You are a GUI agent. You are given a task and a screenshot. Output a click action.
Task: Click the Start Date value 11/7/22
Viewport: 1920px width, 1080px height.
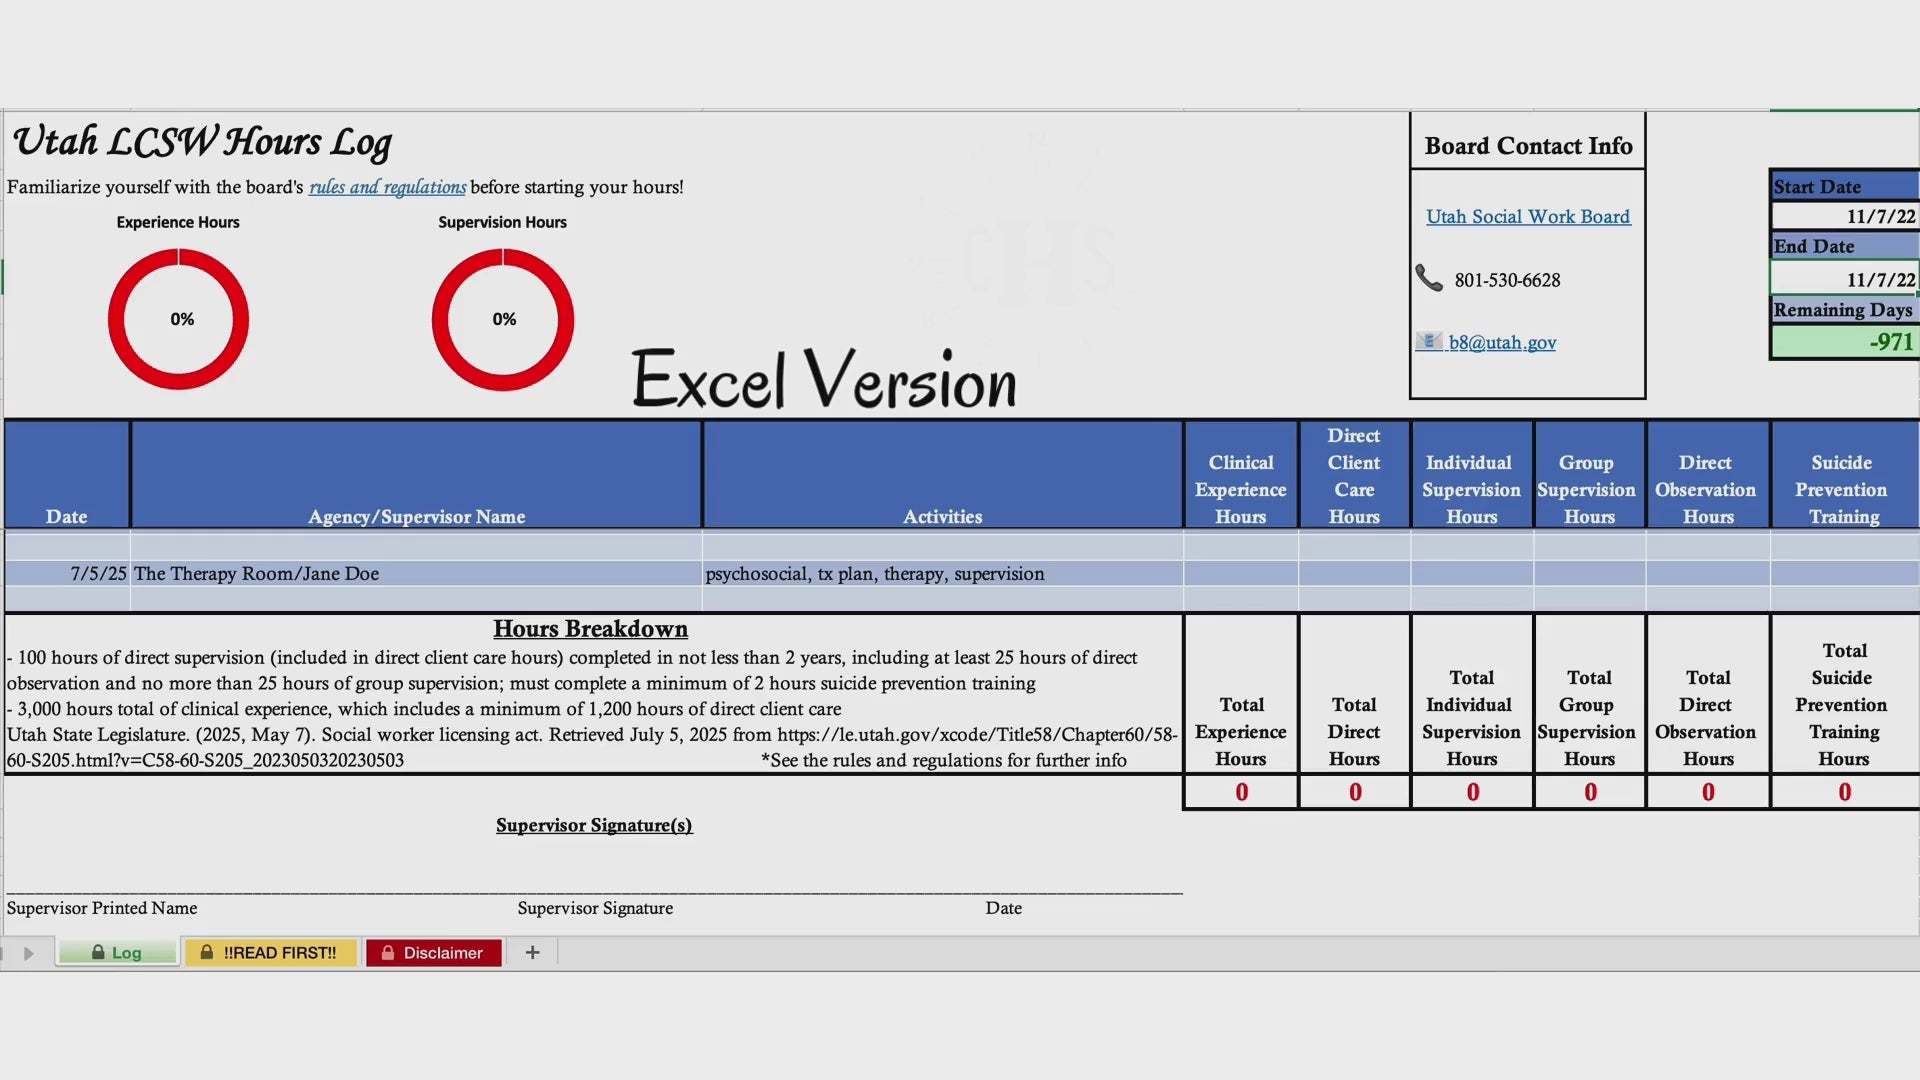(1845, 216)
